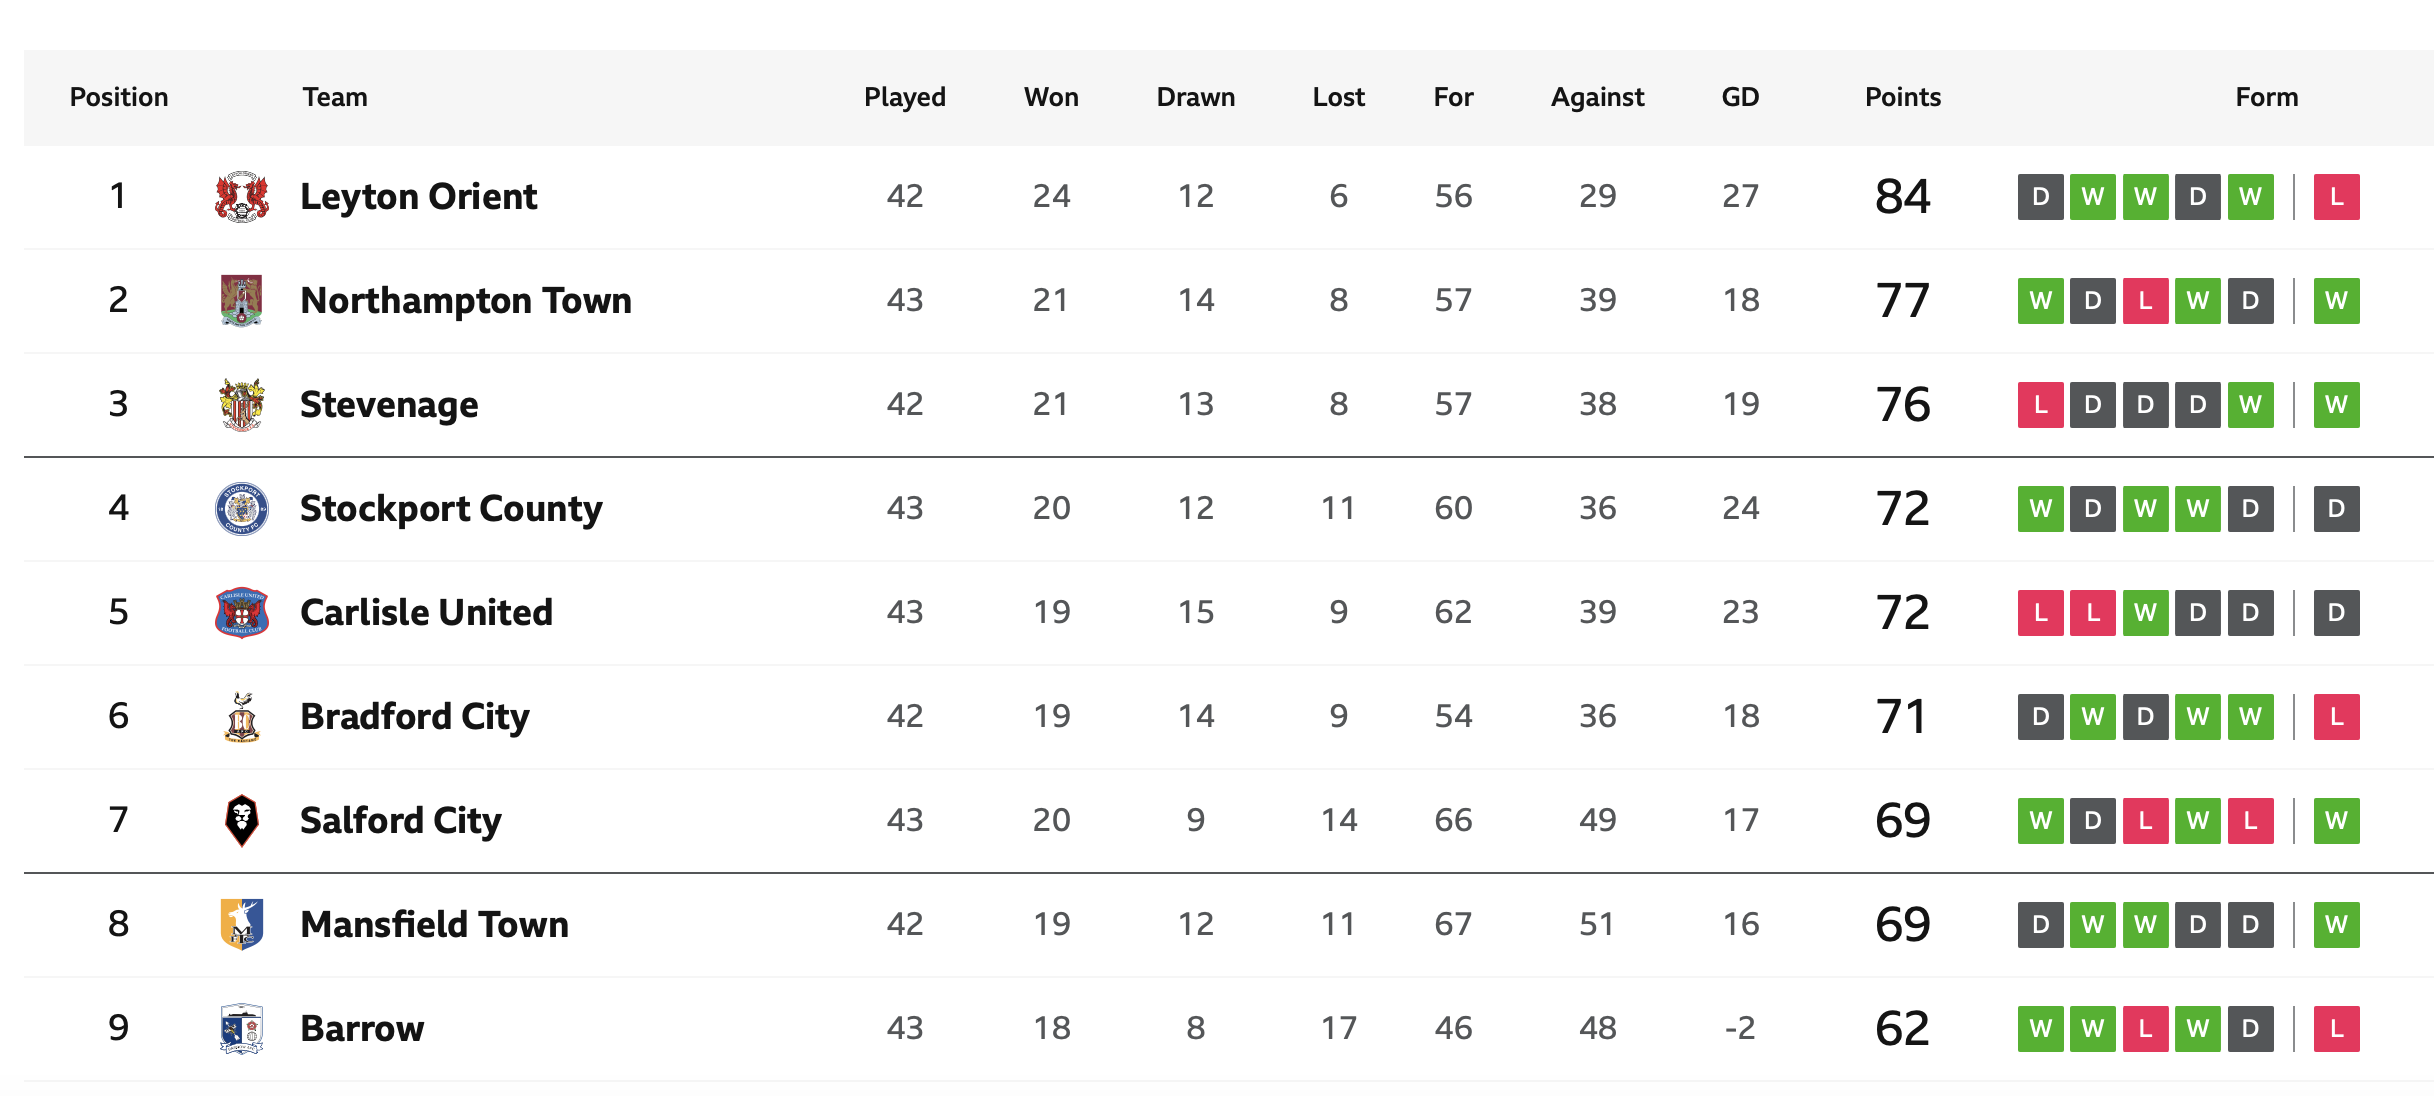Screen dimensions: 2434x1096
Task: Click the Form column header
Action: (2267, 97)
